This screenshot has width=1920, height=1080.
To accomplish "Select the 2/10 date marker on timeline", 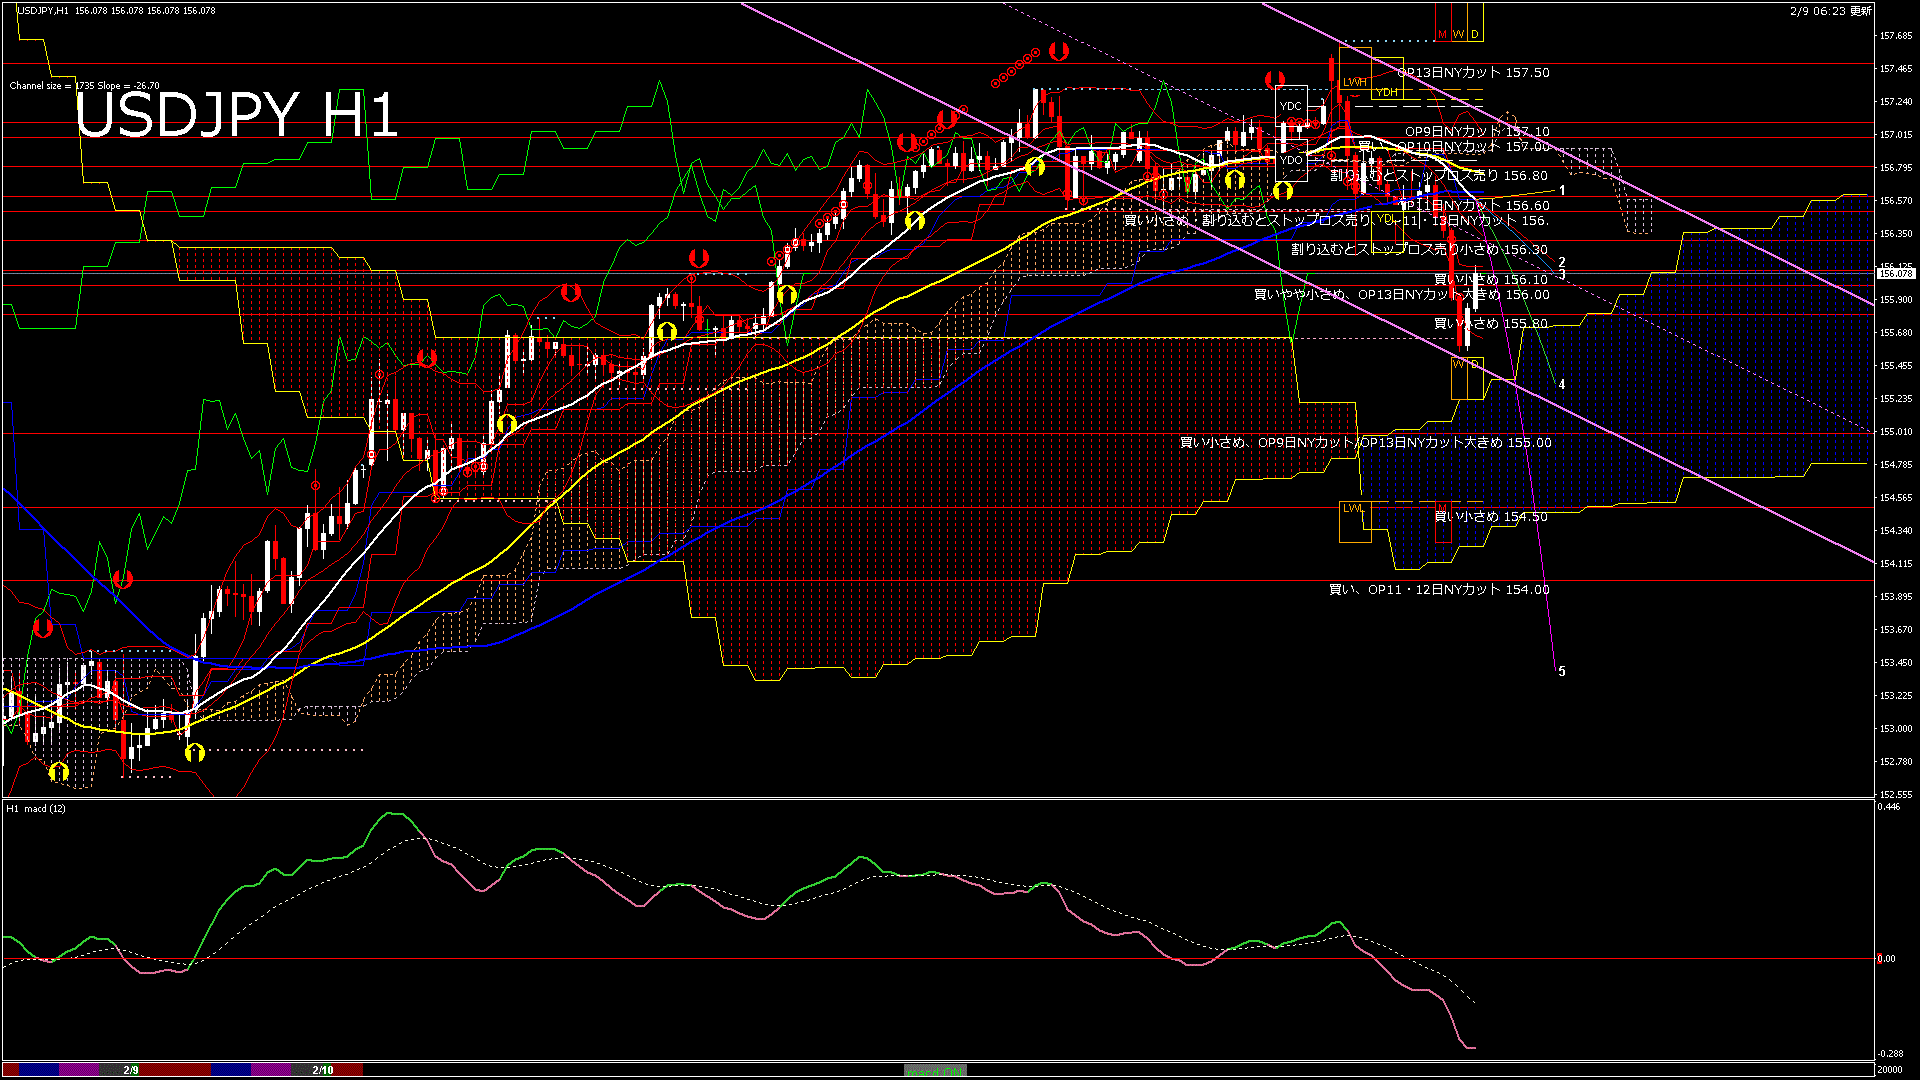I will coord(322,1070).
